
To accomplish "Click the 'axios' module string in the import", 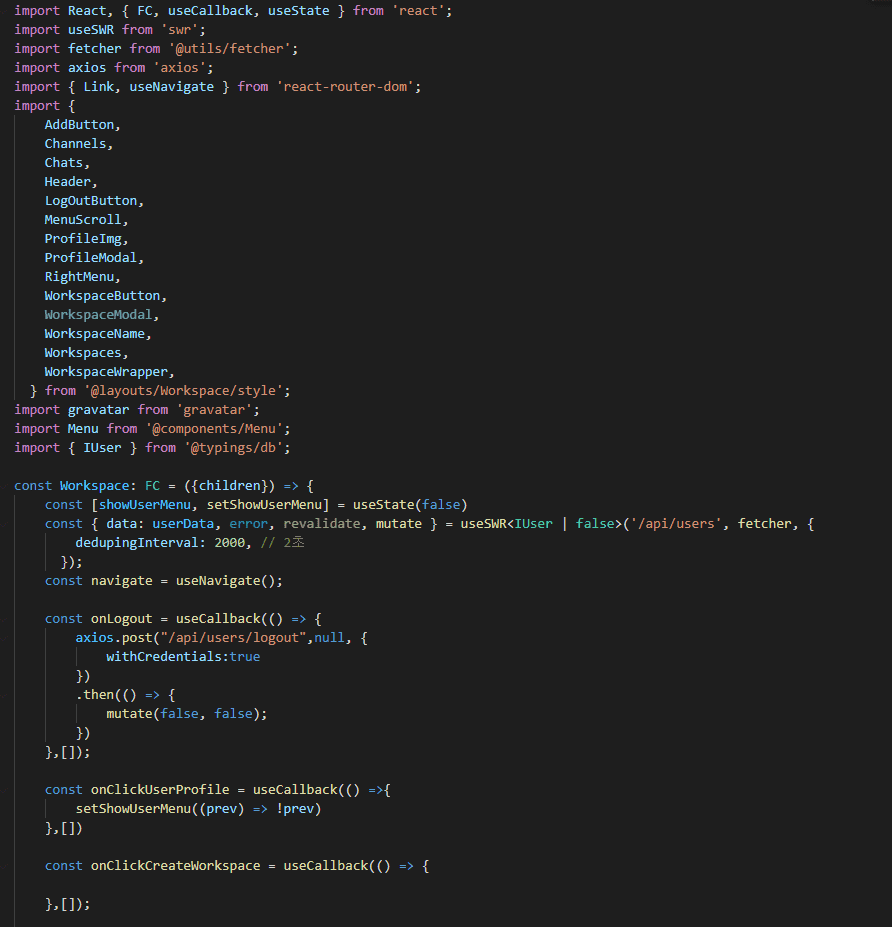I will point(180,67).
